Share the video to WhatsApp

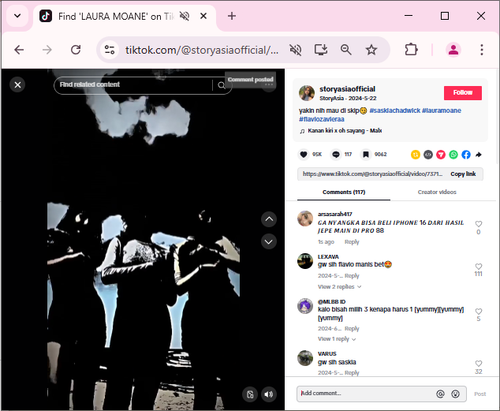coord(453,155)
